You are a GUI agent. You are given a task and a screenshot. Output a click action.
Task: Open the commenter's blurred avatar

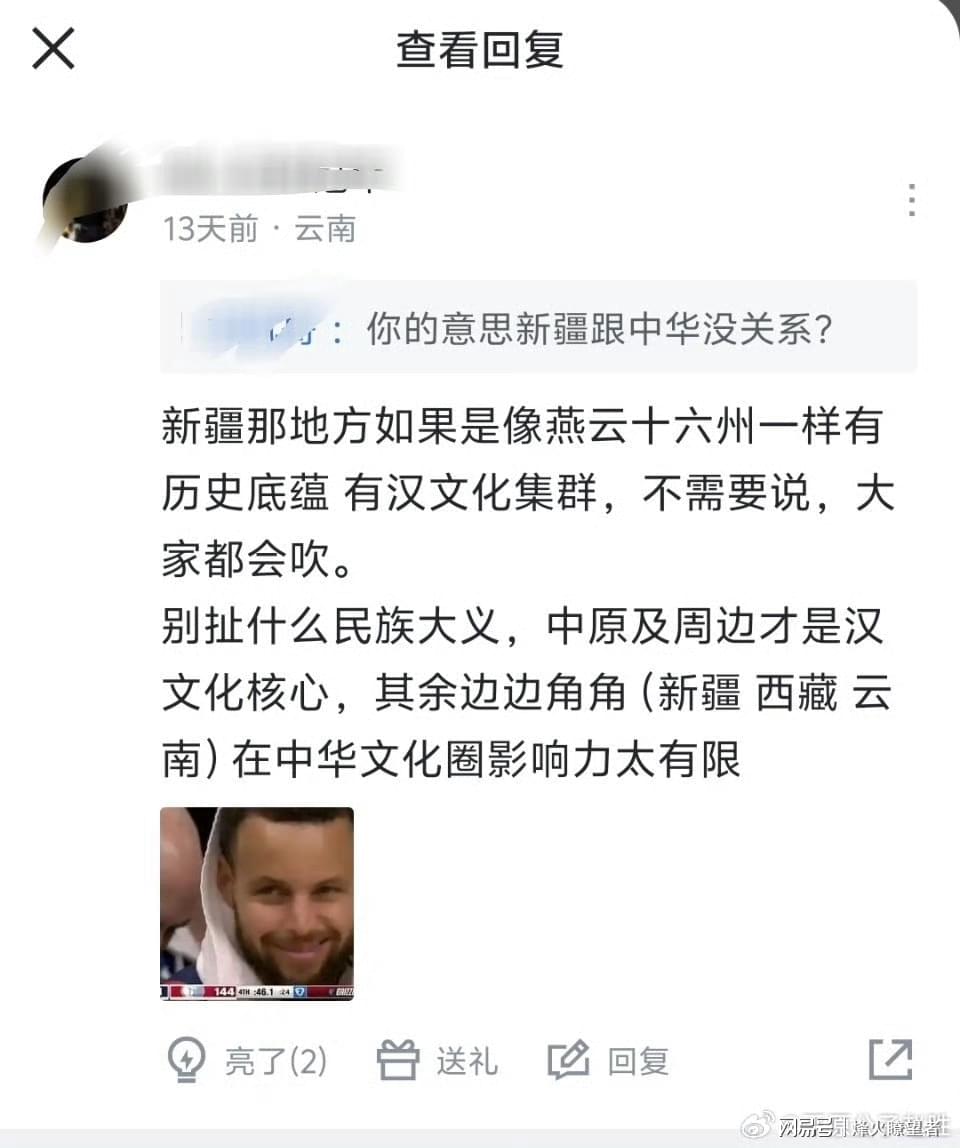(x=85, y=198)
